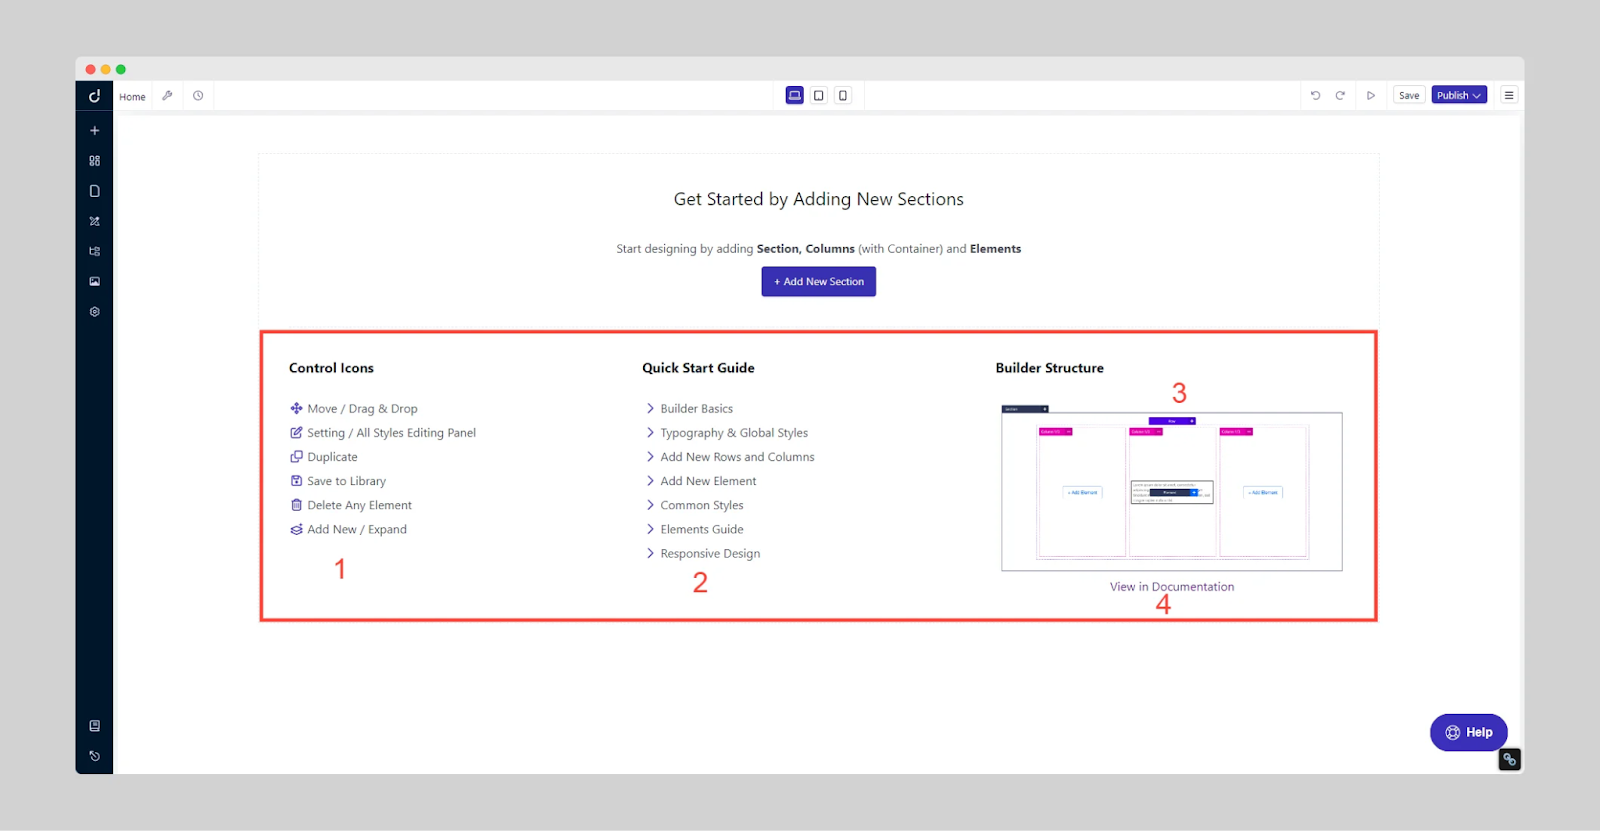
Task: Click the Get Started by Adding New Sections title
Action: coord(819,199)
